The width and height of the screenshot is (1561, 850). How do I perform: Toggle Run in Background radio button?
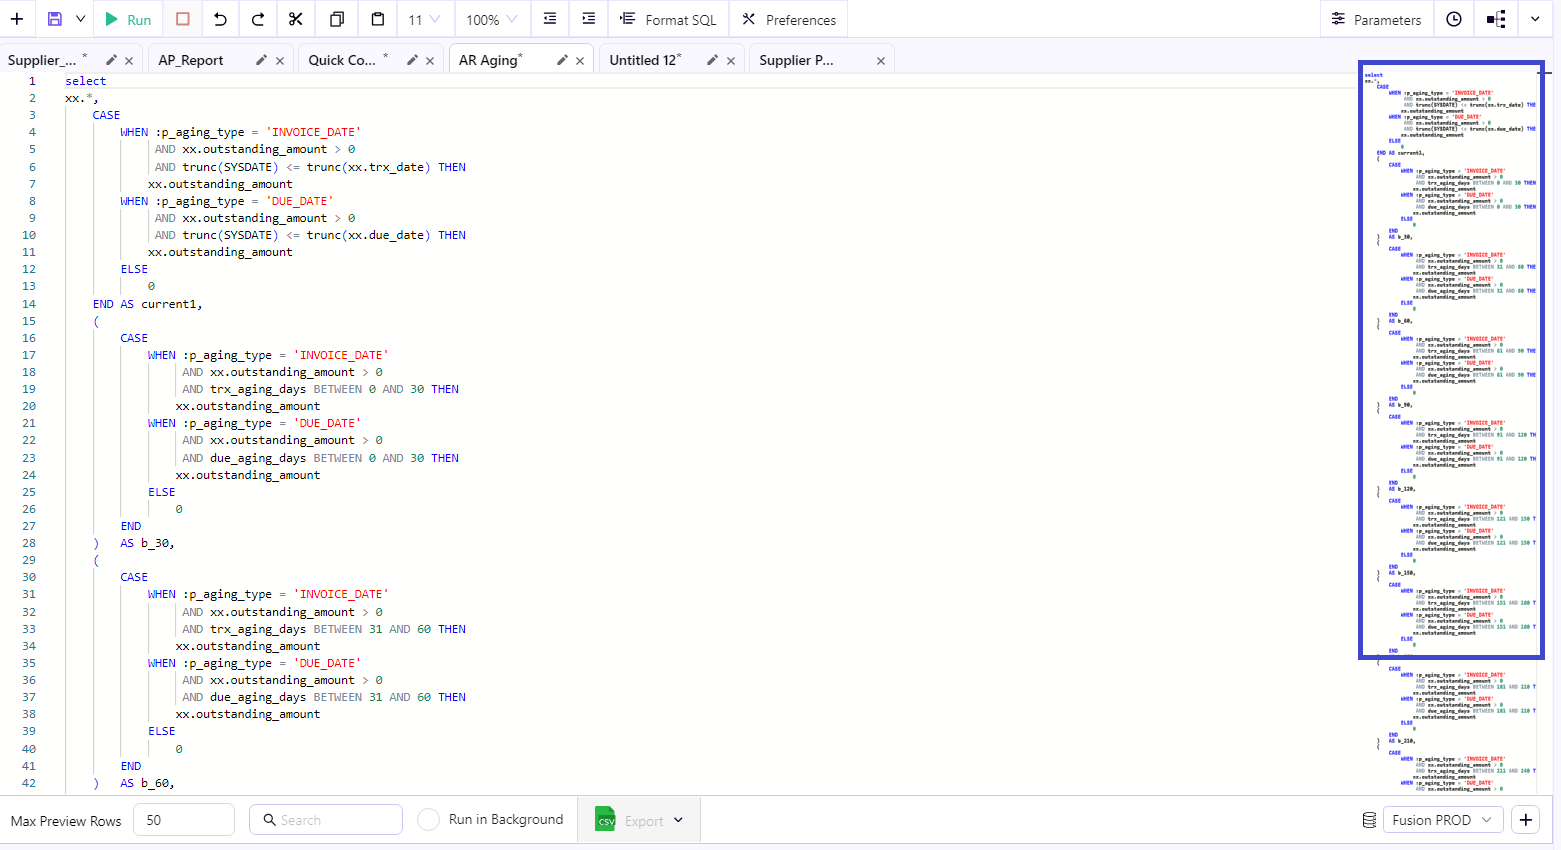coord(428,820)
